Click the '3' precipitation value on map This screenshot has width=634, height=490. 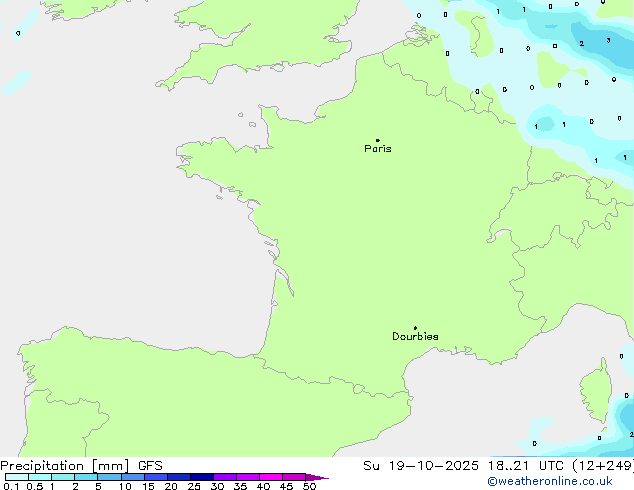[608, 40]
